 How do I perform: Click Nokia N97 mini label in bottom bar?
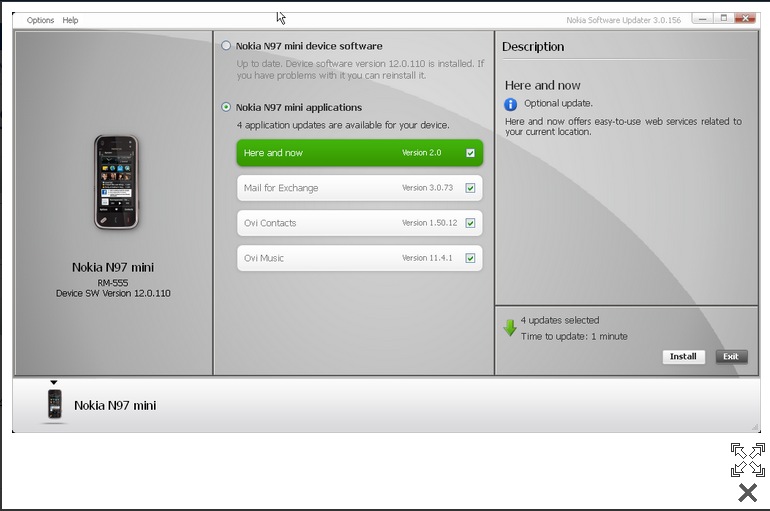coord(115,405)
